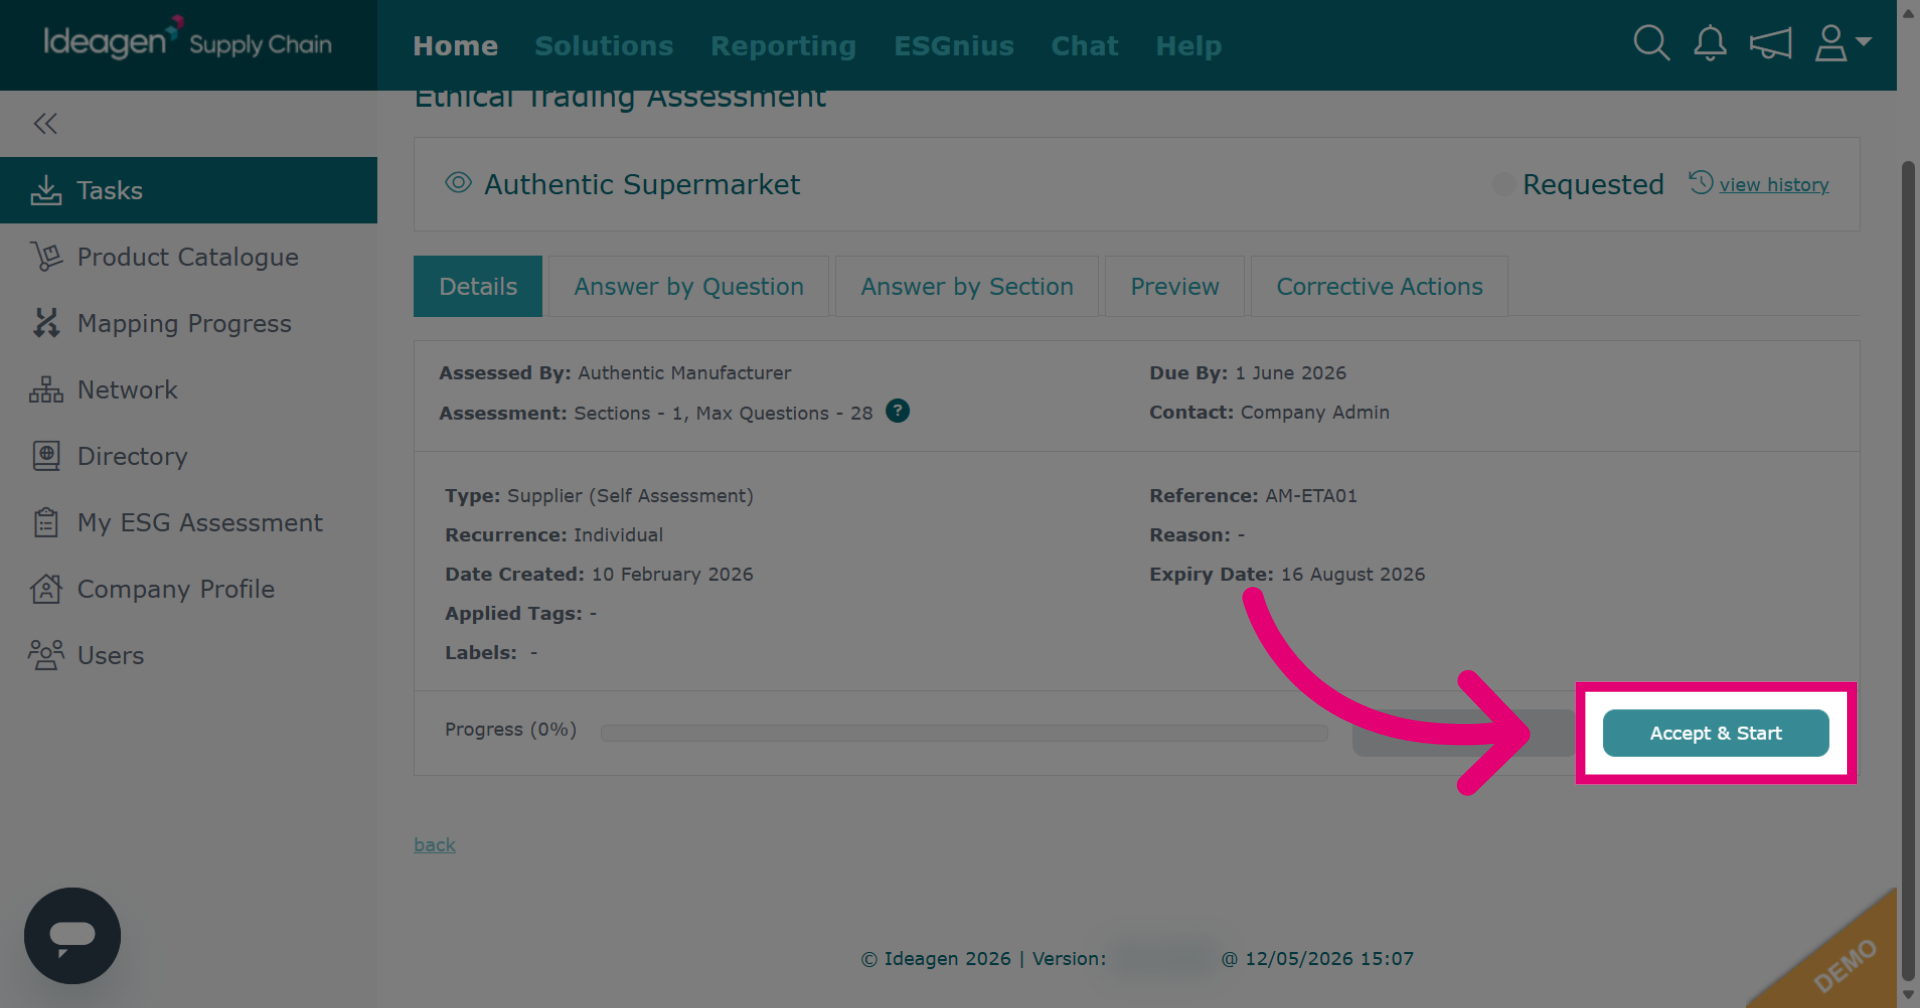Click the Accept & Start button
The image size is (1920, 1008).
[x=1716, y=733]
